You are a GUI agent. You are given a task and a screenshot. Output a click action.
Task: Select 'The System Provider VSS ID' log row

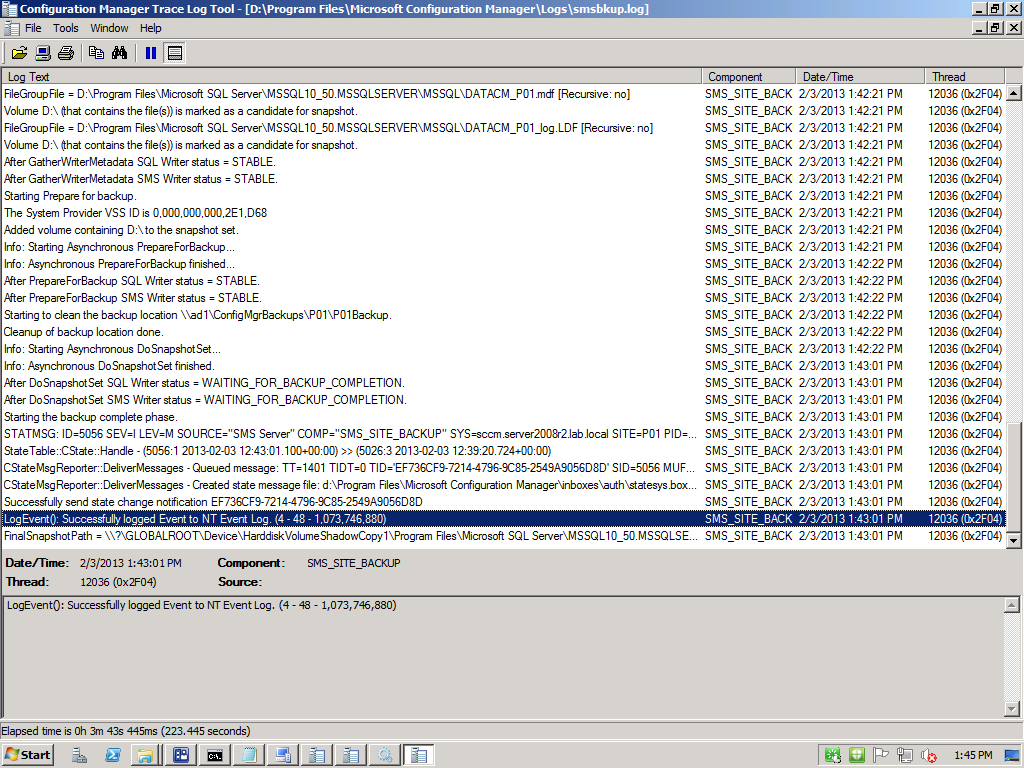click(503, 213)
